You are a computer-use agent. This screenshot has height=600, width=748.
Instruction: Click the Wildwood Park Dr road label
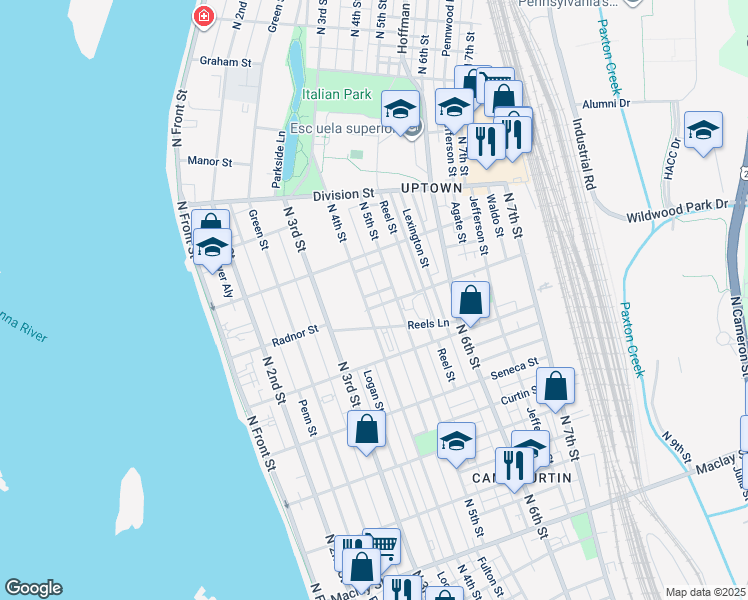677,211
